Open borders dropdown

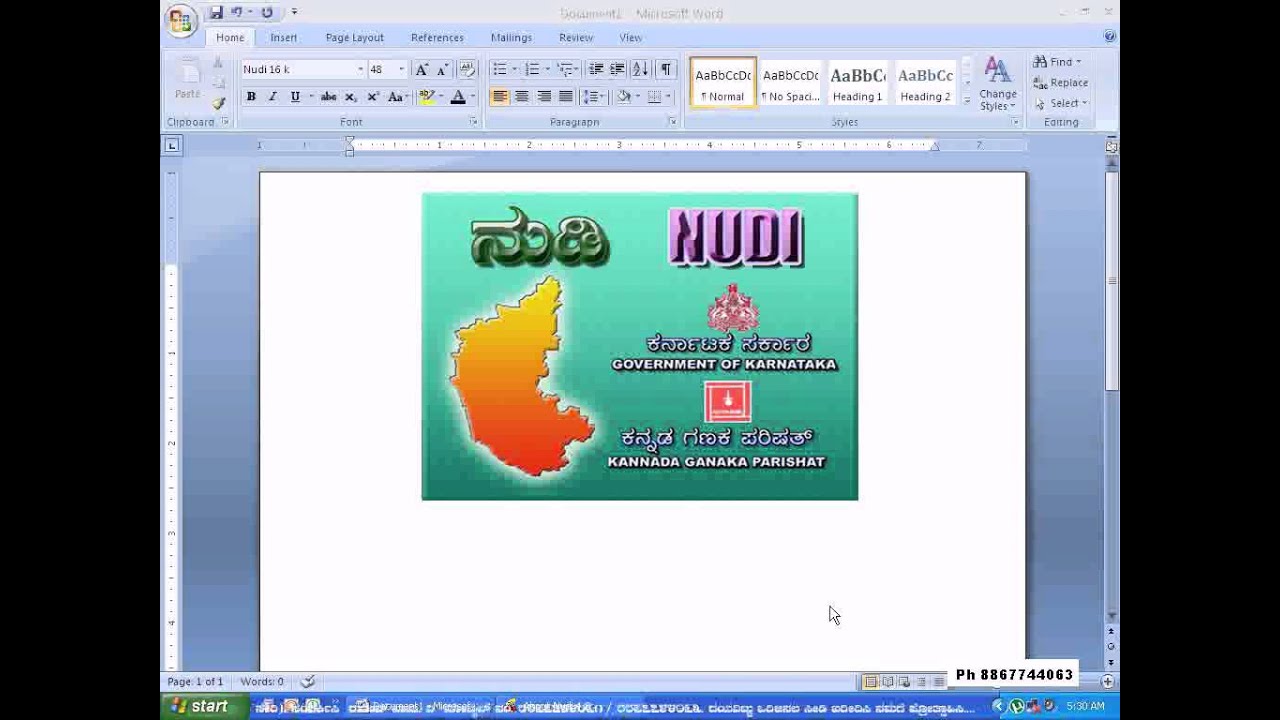[667, 97]
